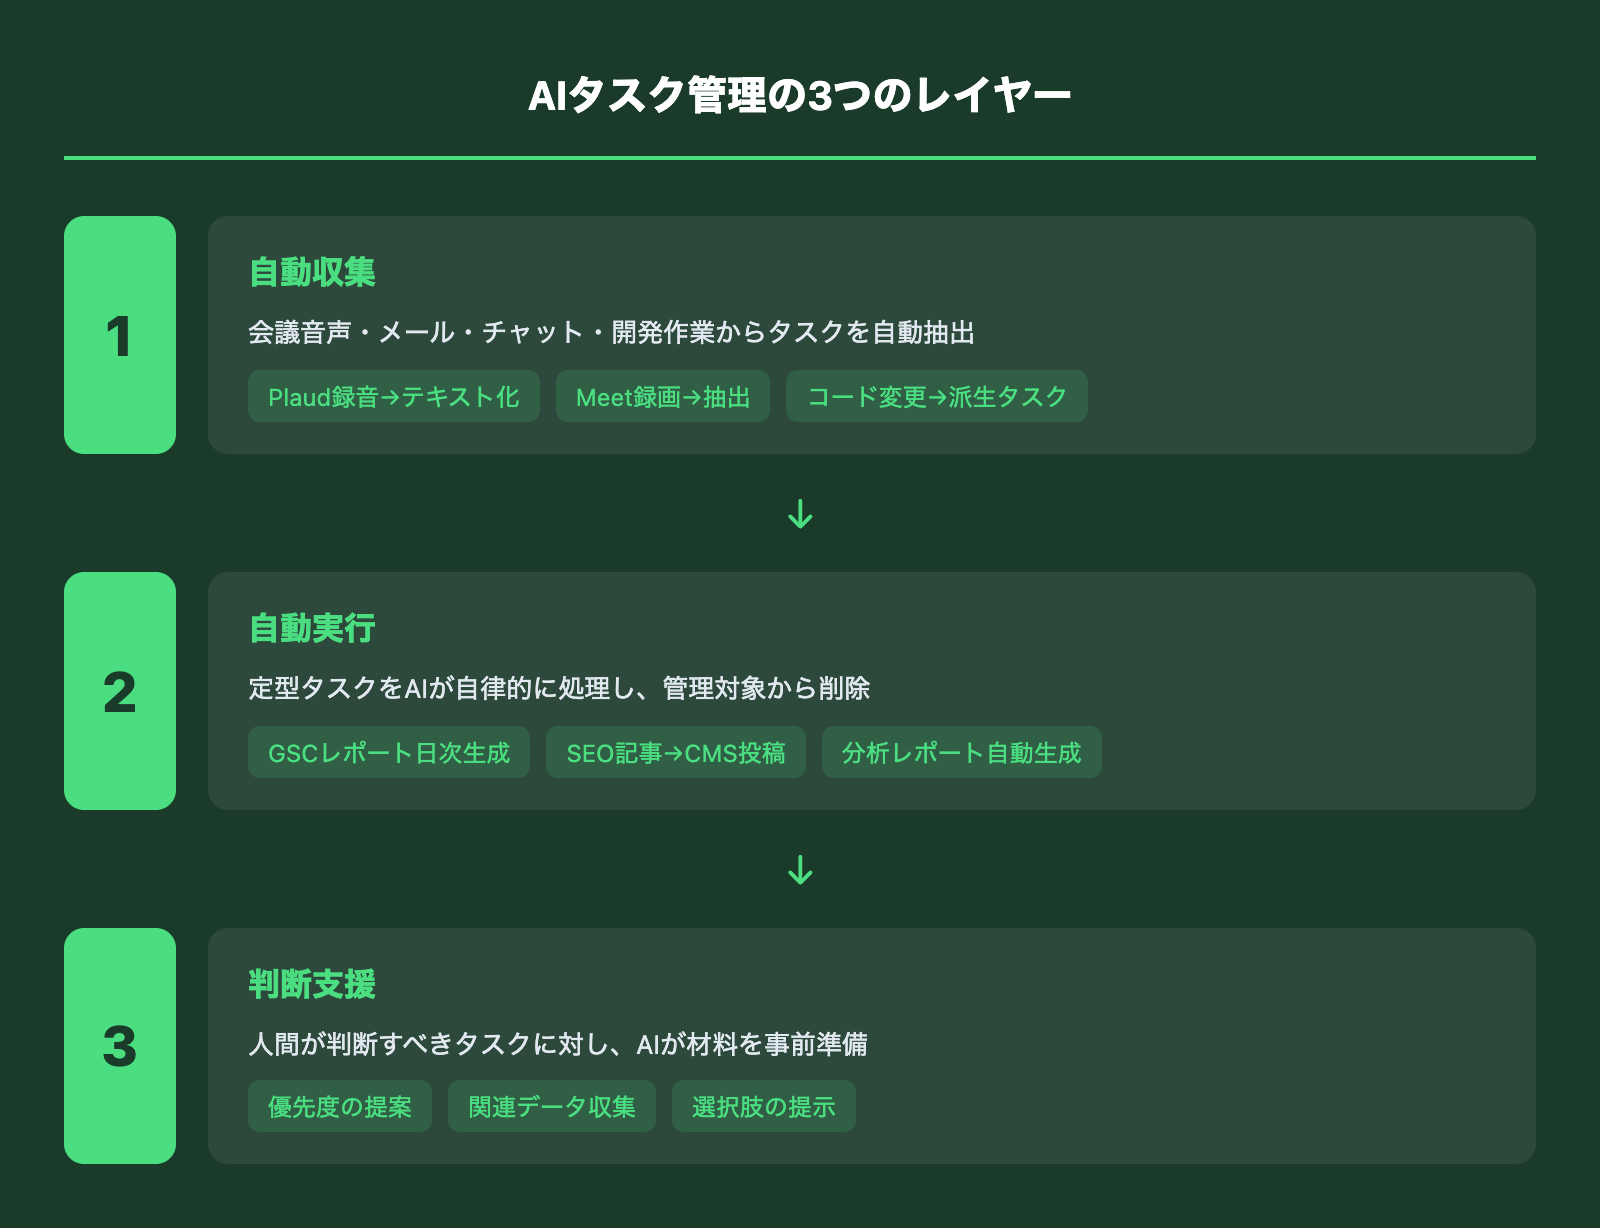Click the 自動収集 heading
The image size is (1600, 1228).
tap(312, 272)
